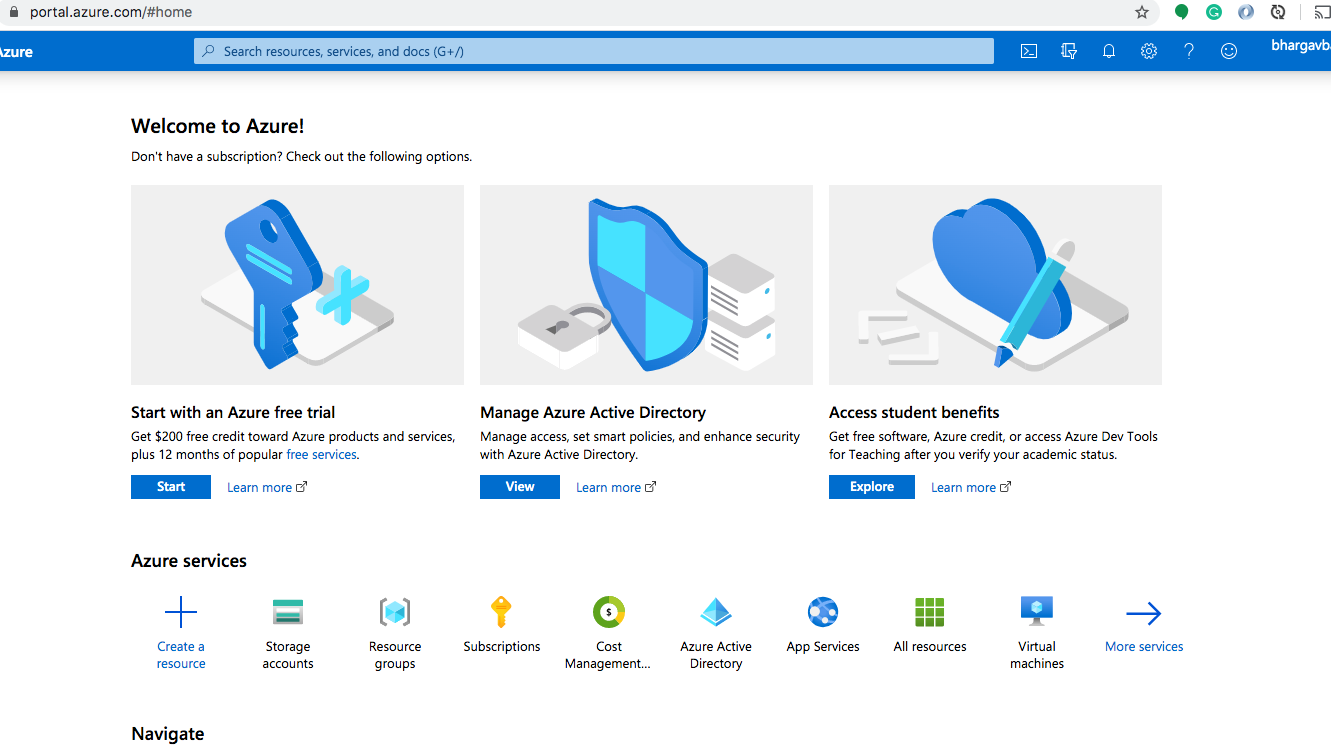
Task: Click the Active Directory shield illustration
Action: coord(646,285)
